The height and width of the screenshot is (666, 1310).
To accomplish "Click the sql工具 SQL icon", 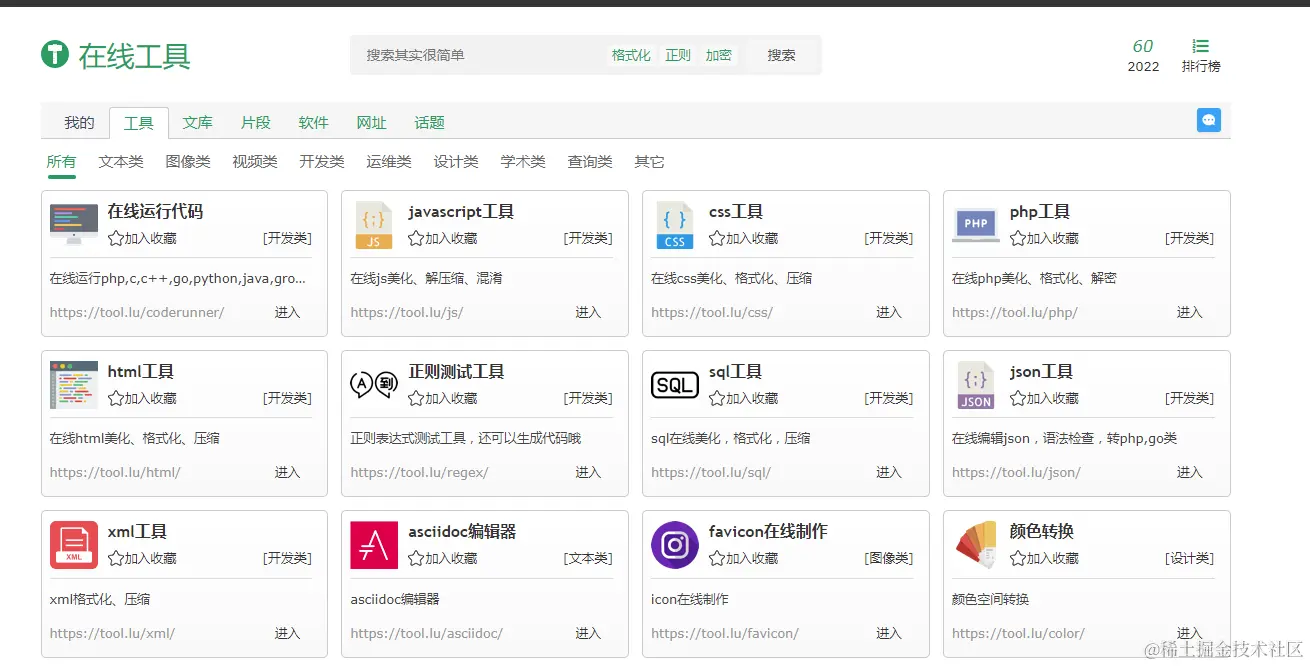I will pos(675,385).
